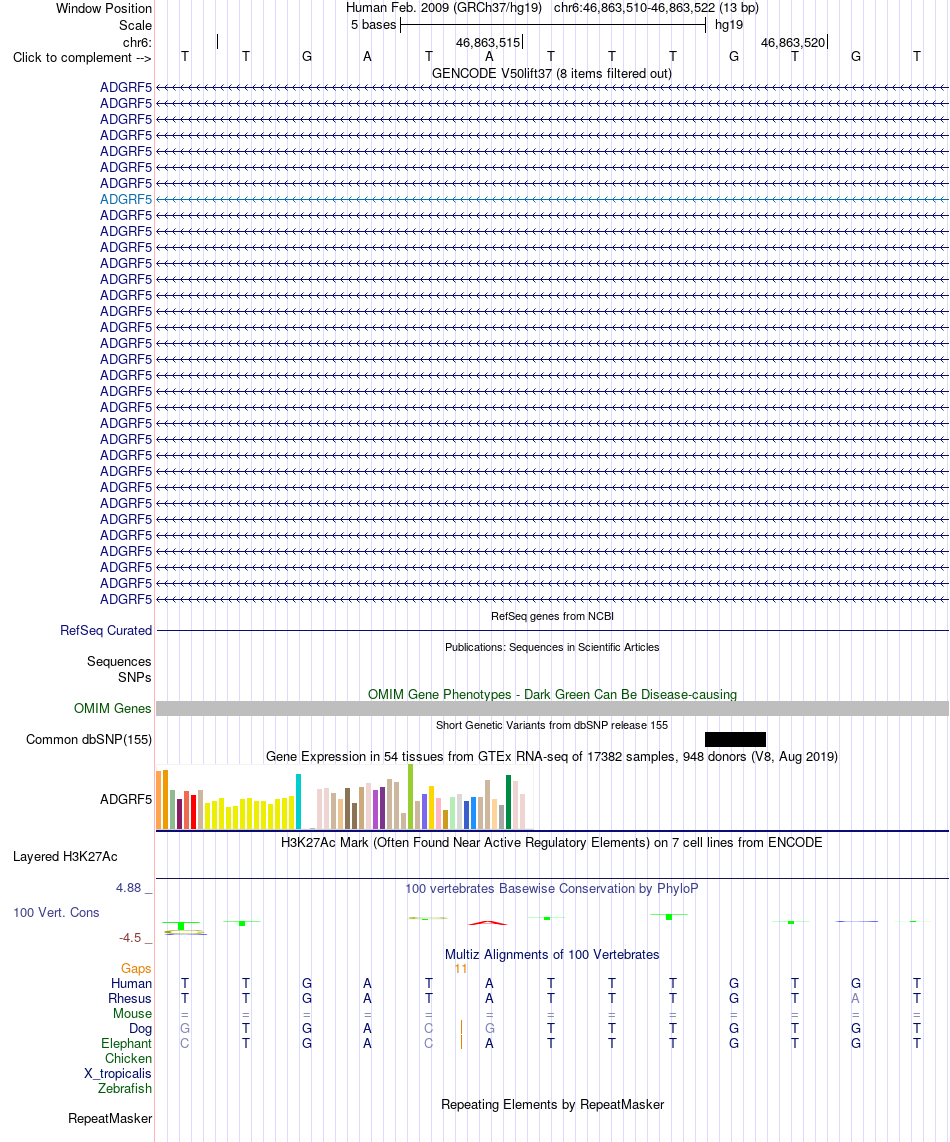The image size is (950, 1142).
Task: Click the 'Dog' alignment row label
Action: (x=141, y=1029)
